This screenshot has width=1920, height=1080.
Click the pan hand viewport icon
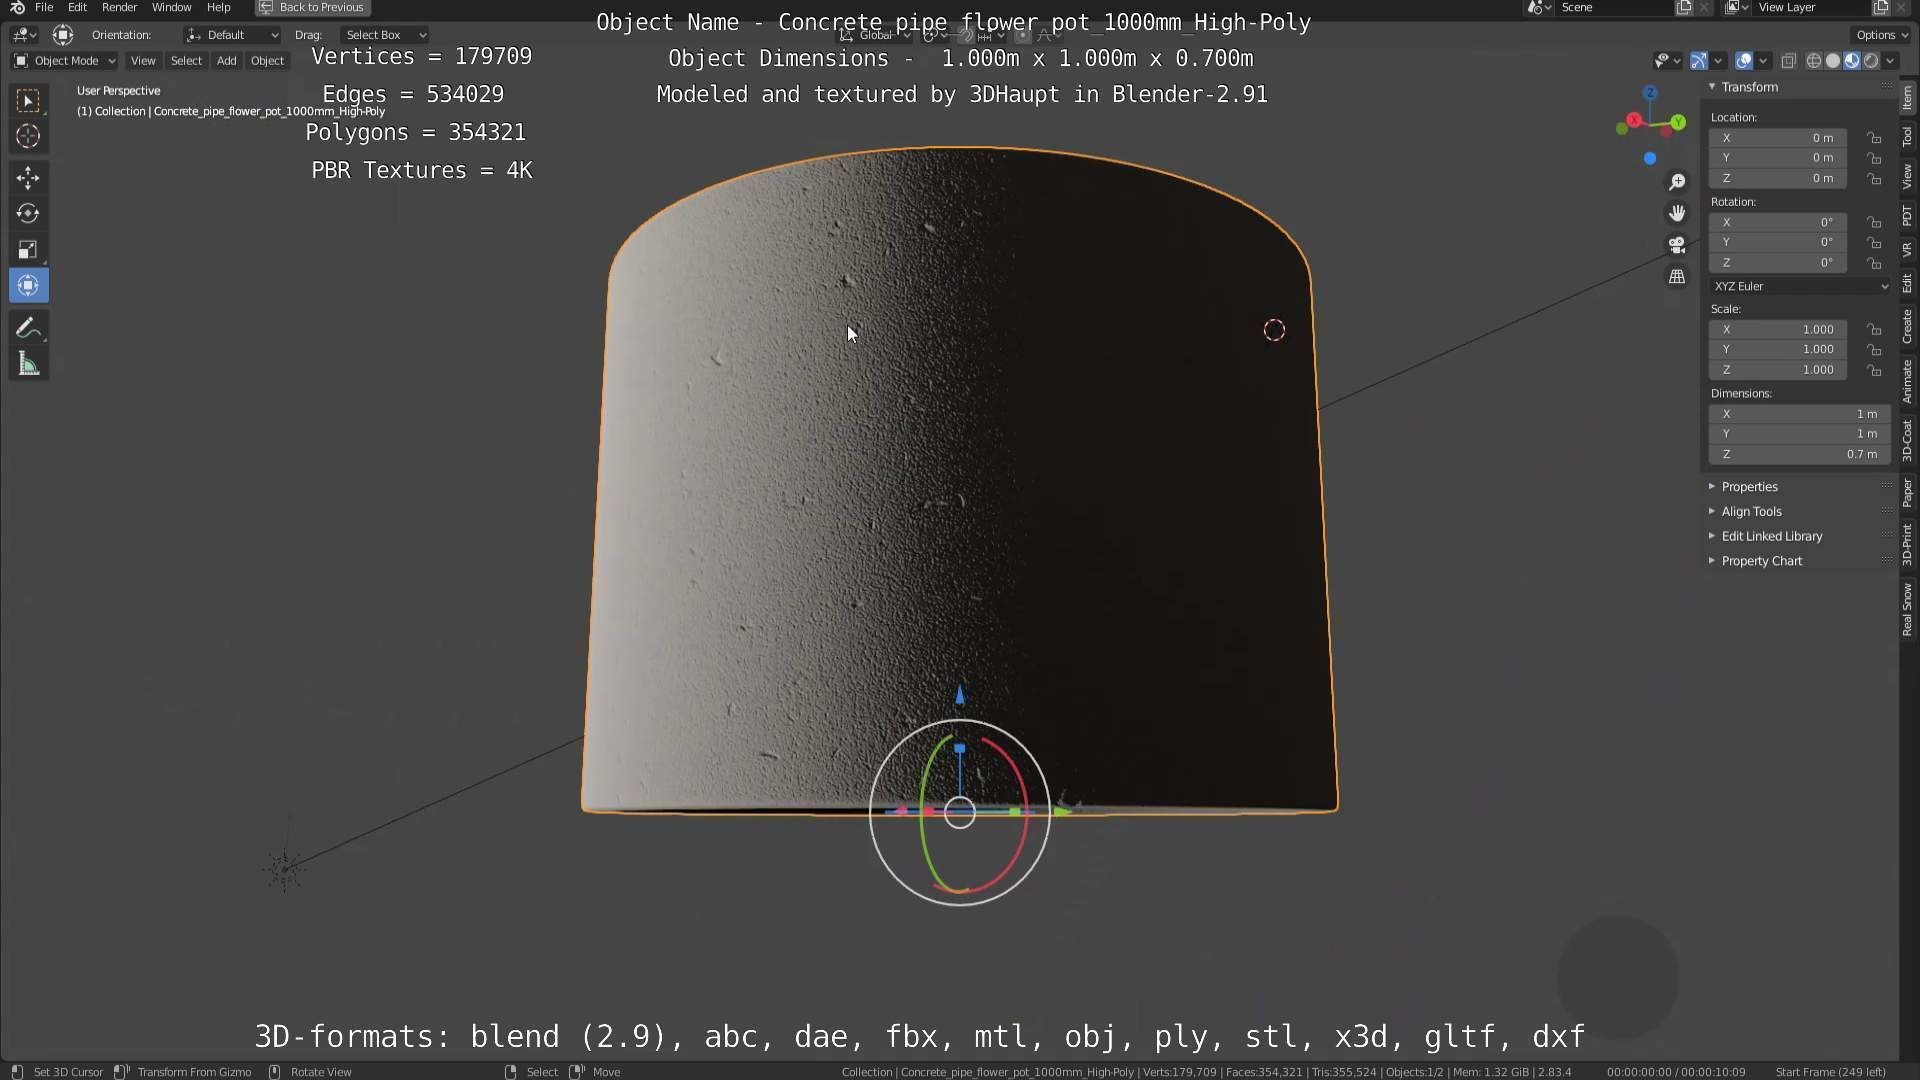(1677, 213)
